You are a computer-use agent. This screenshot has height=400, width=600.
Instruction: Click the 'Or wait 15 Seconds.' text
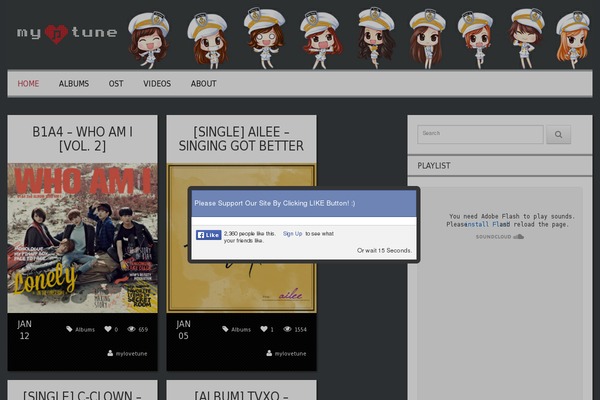coord(384,250)
